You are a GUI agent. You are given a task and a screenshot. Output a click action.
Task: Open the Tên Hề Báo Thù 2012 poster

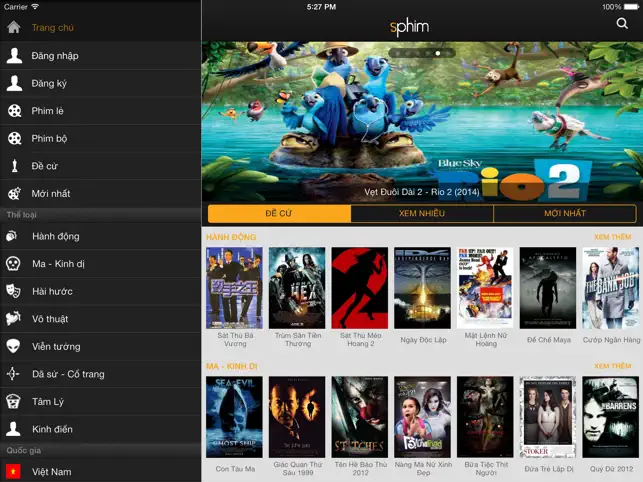pos(360,417)
